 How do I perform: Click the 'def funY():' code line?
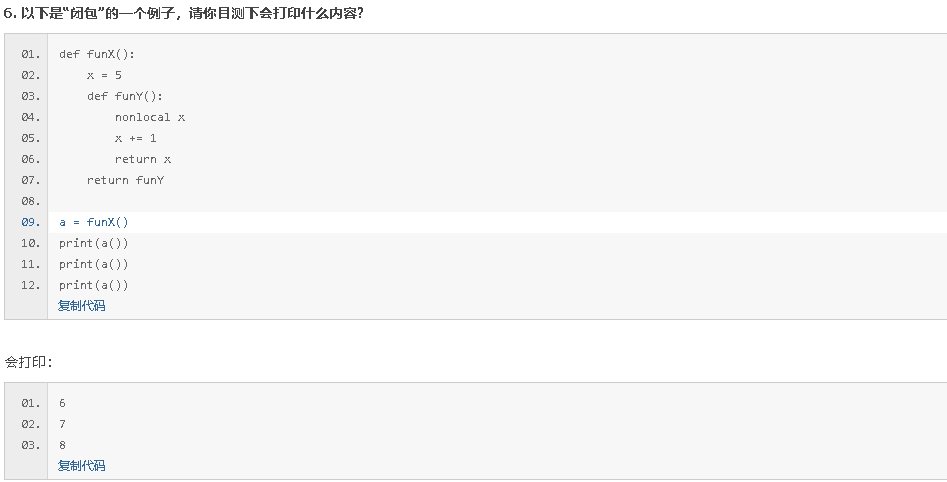124,96
